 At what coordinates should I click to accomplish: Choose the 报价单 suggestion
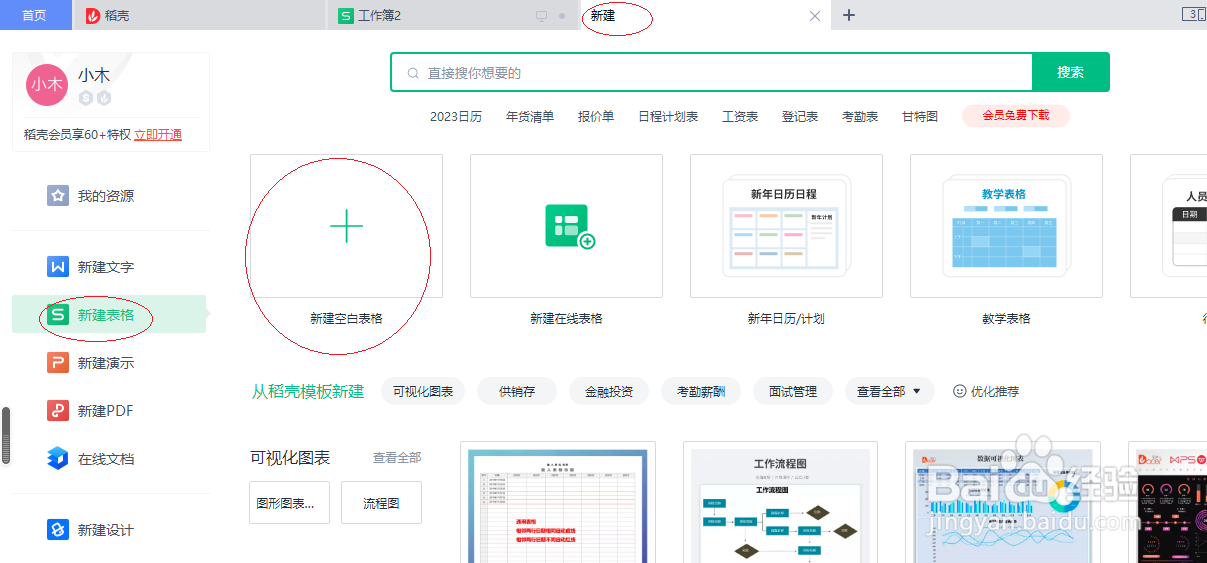596,117
